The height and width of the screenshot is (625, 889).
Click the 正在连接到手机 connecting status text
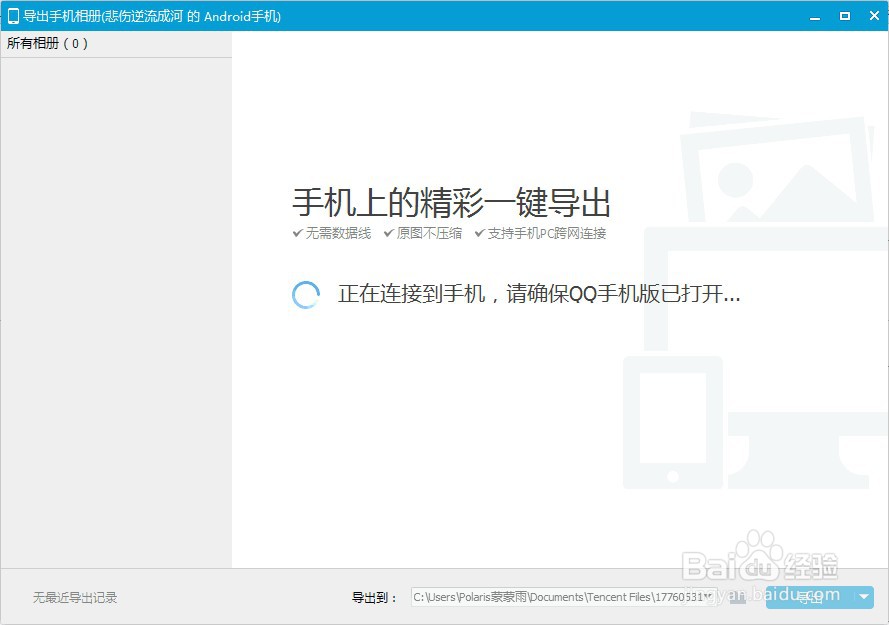539,294
